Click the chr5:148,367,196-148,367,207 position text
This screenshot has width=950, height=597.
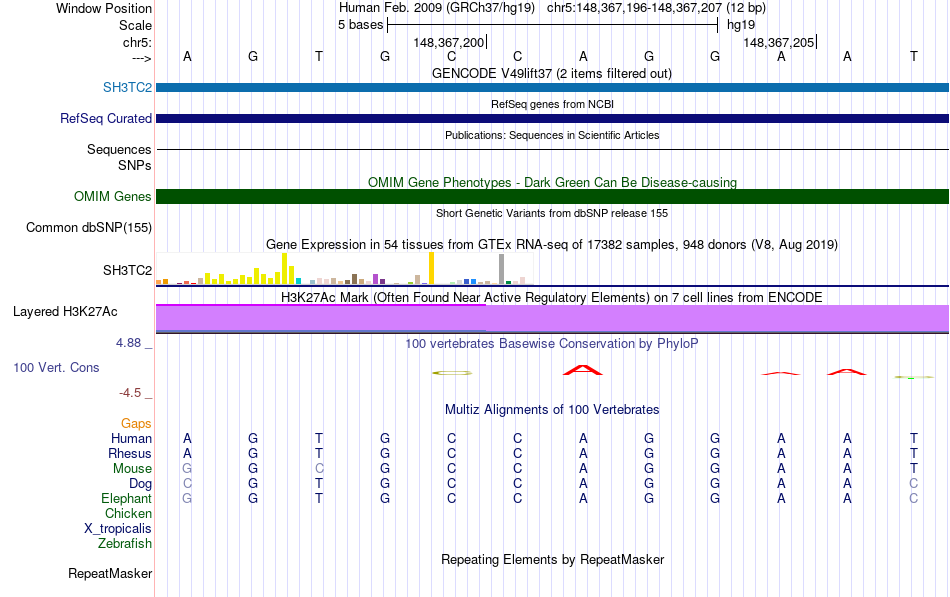tap(634, 8)
